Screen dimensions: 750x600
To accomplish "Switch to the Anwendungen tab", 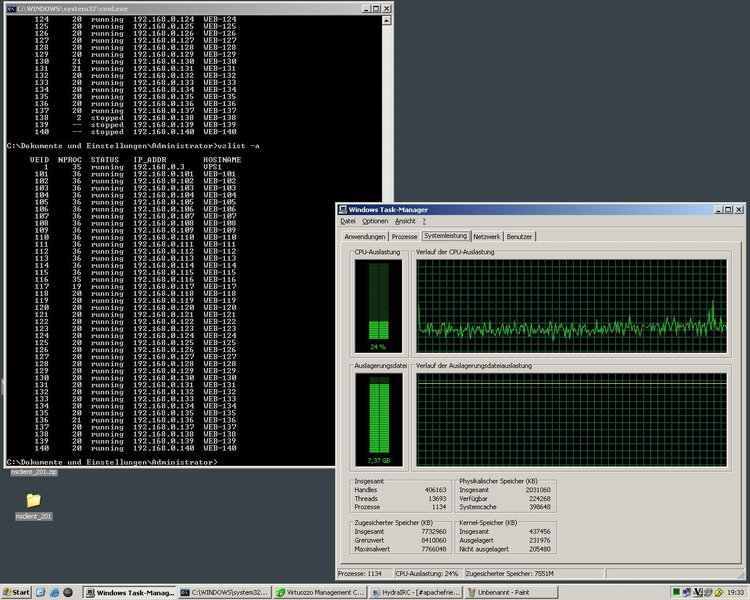I will [x=365, y=237].
